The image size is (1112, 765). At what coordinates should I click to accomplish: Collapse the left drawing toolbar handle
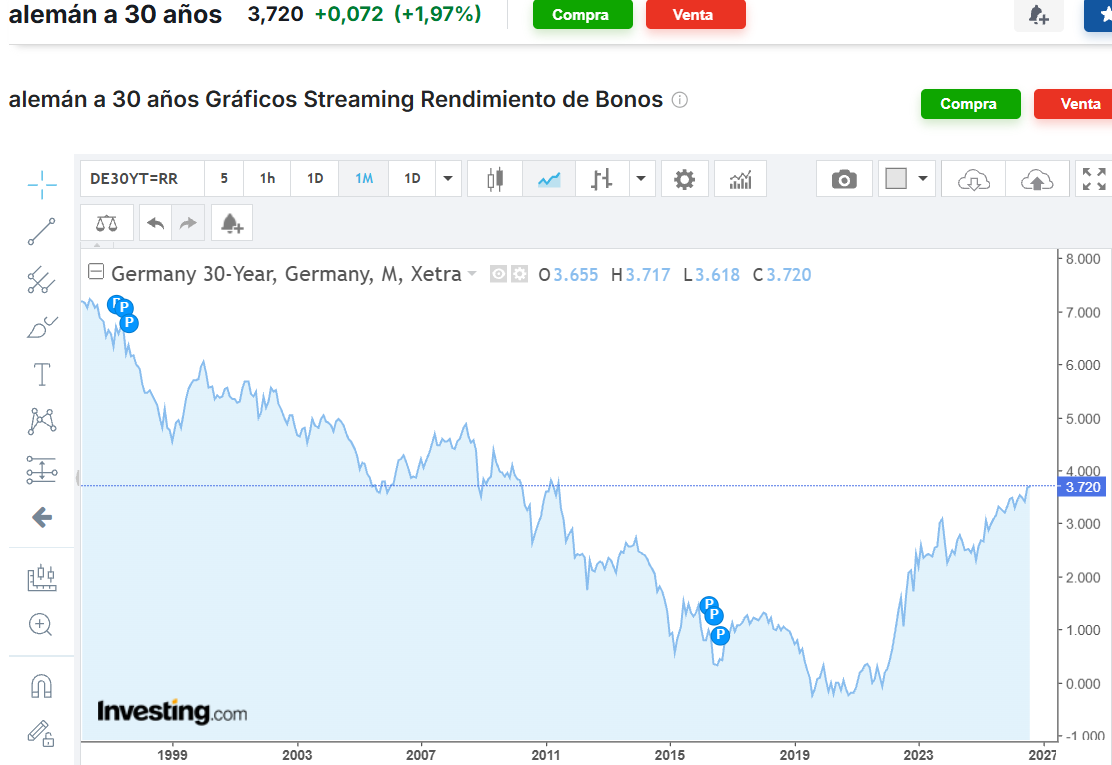coord(77,477)
